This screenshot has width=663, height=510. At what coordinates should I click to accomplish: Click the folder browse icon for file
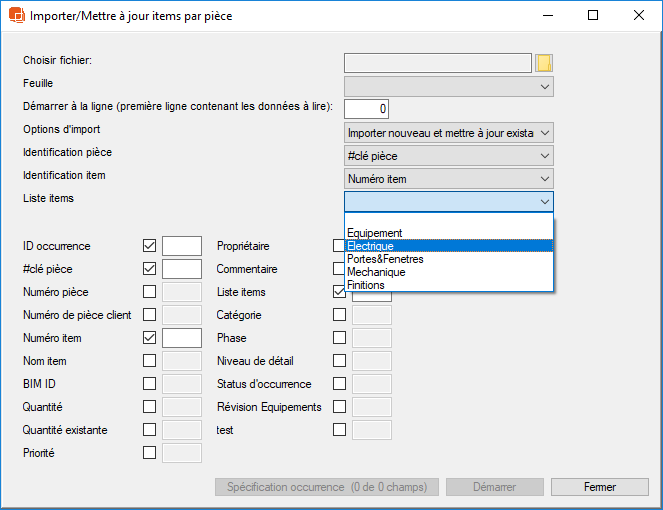(x=544, y=63)
